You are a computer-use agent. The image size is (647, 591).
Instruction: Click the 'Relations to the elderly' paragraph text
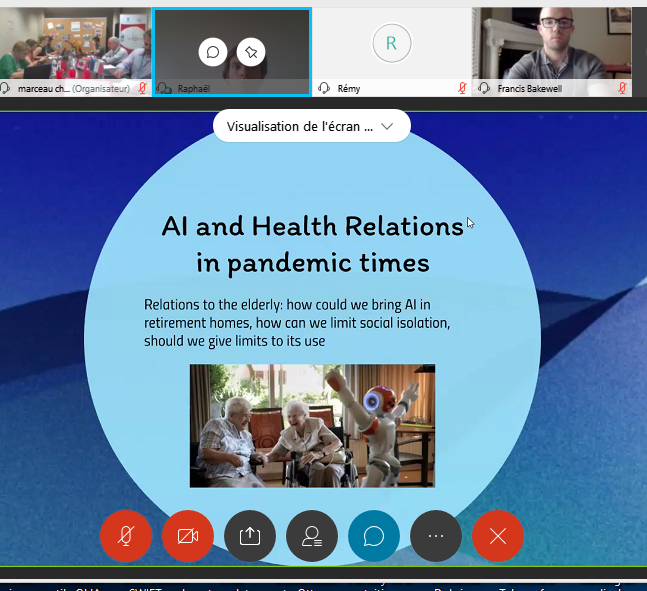297,323
